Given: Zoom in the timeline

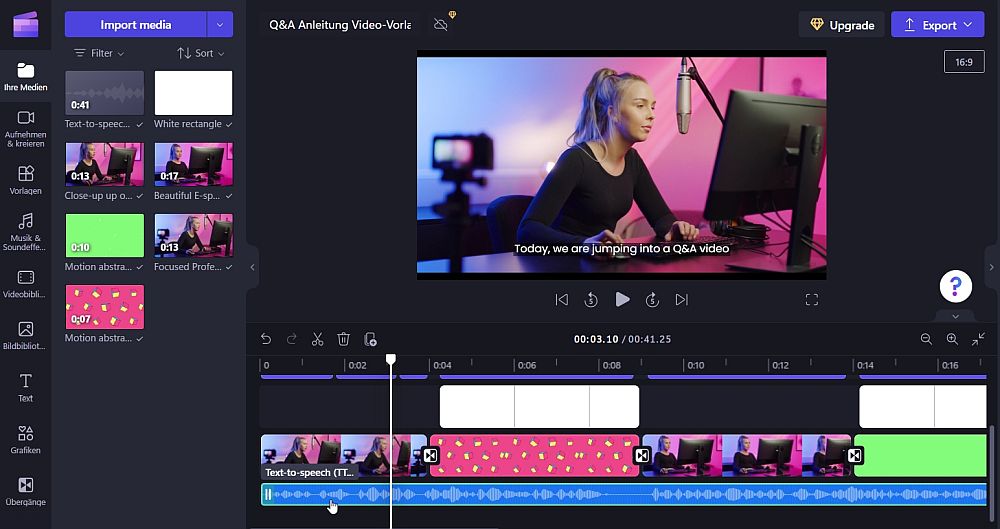Looking at the screenshot, I should [x=952, y=339].
